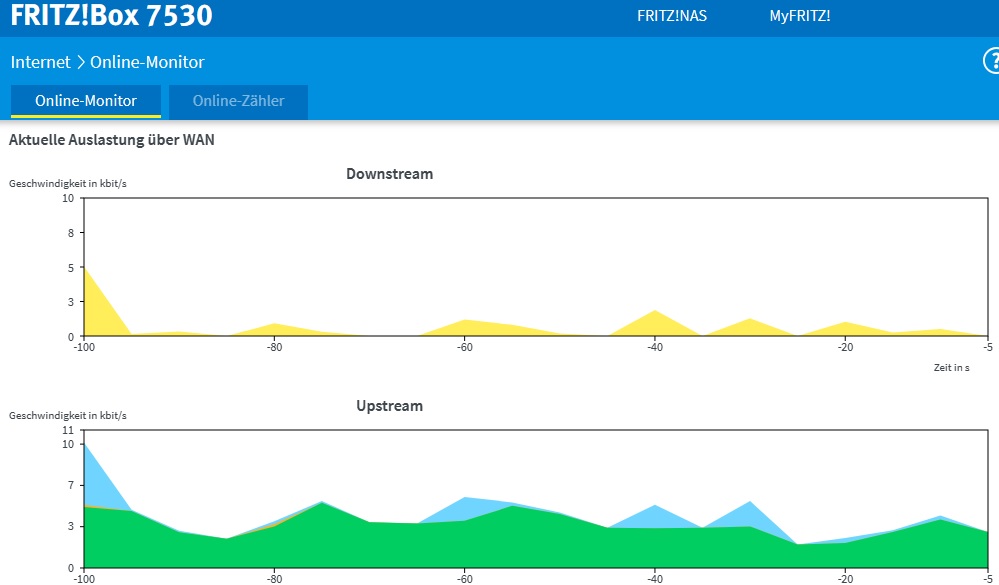The image size is (999, 585).
Task: Click the FRITZ!Box 7530 logo title
Action: tap(111, 15)
